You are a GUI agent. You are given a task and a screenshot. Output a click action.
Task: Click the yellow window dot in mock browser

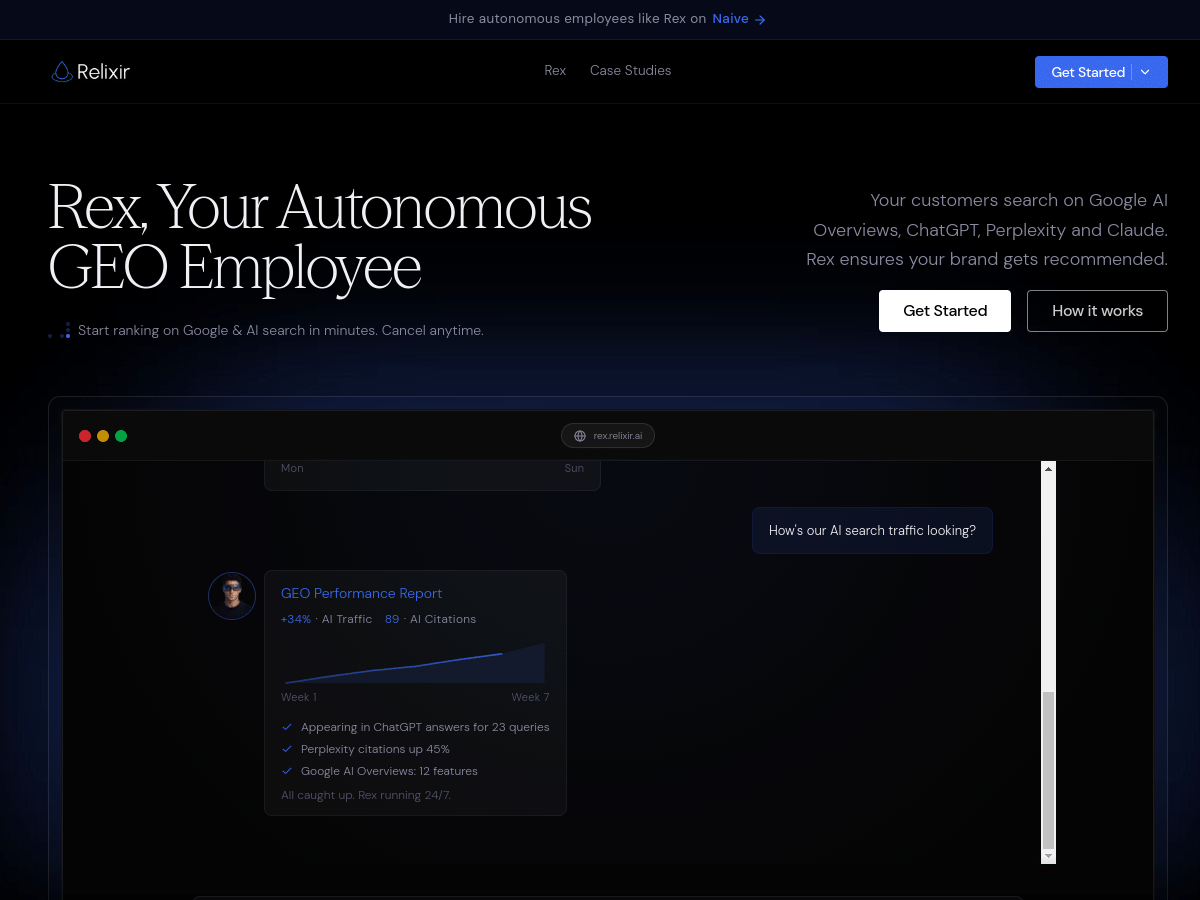[103, 436]
